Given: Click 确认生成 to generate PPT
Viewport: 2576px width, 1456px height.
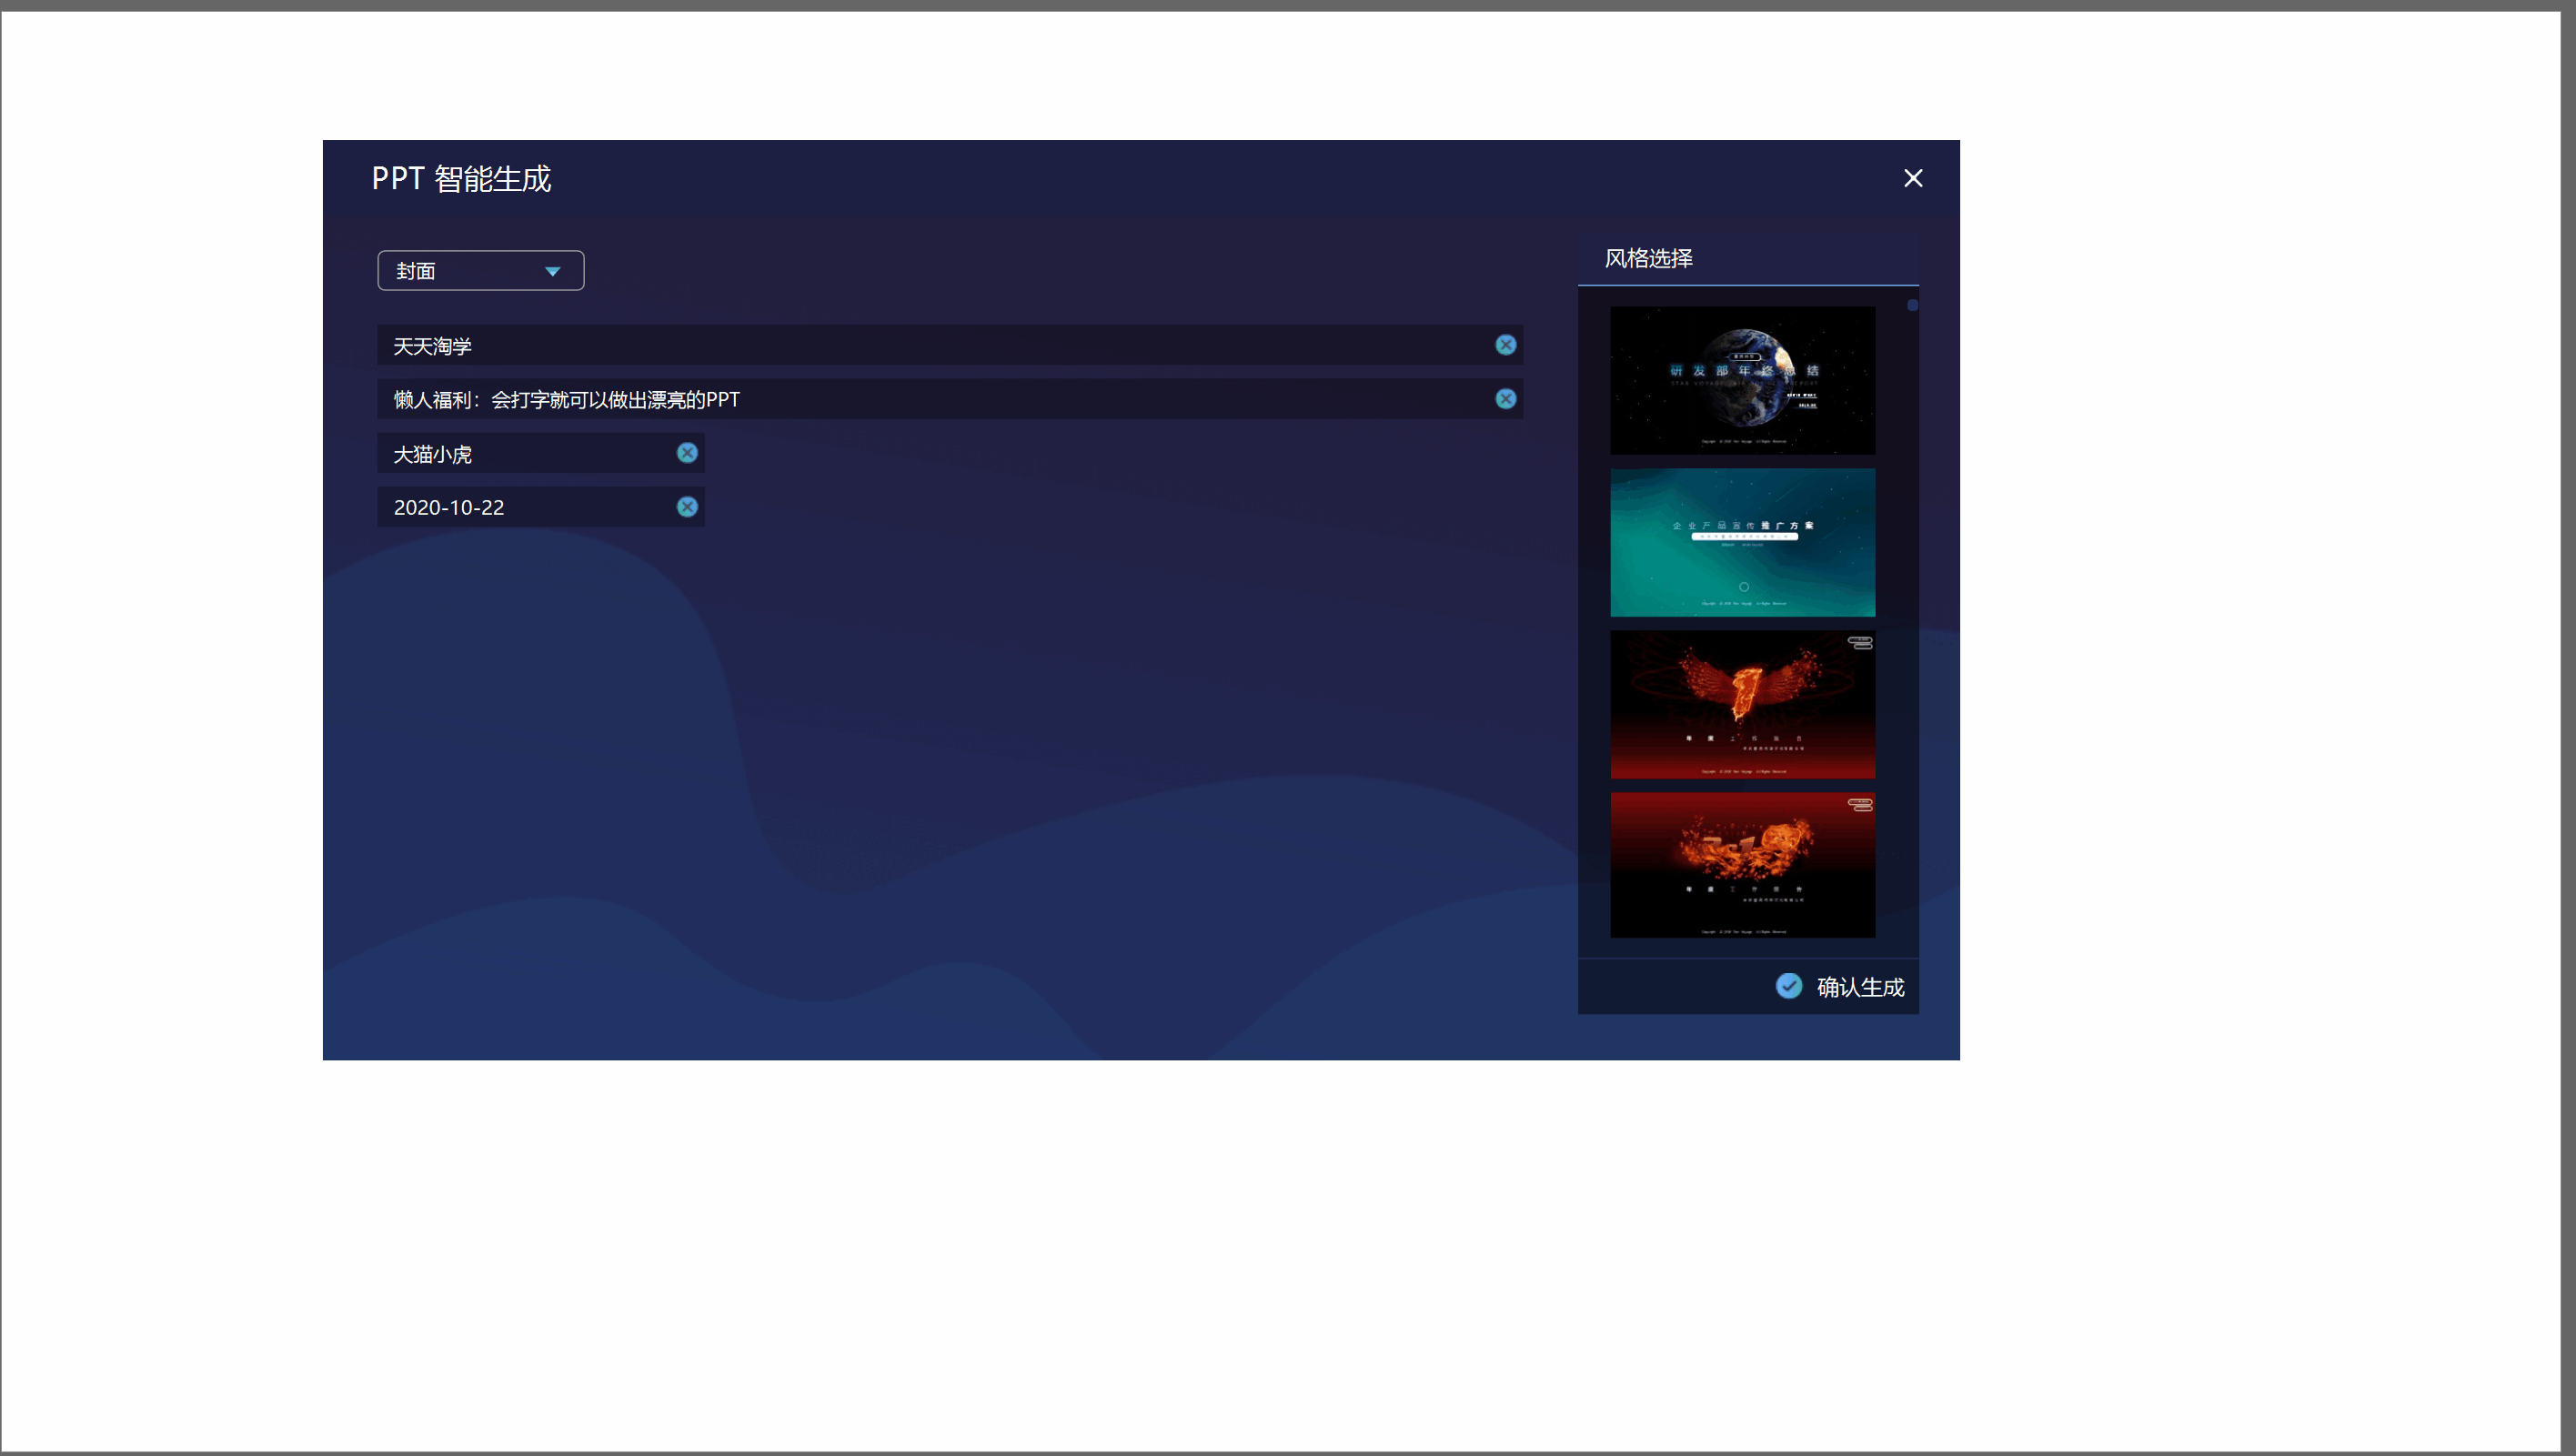Looking at the screenshot, I should coord(1859,987).
